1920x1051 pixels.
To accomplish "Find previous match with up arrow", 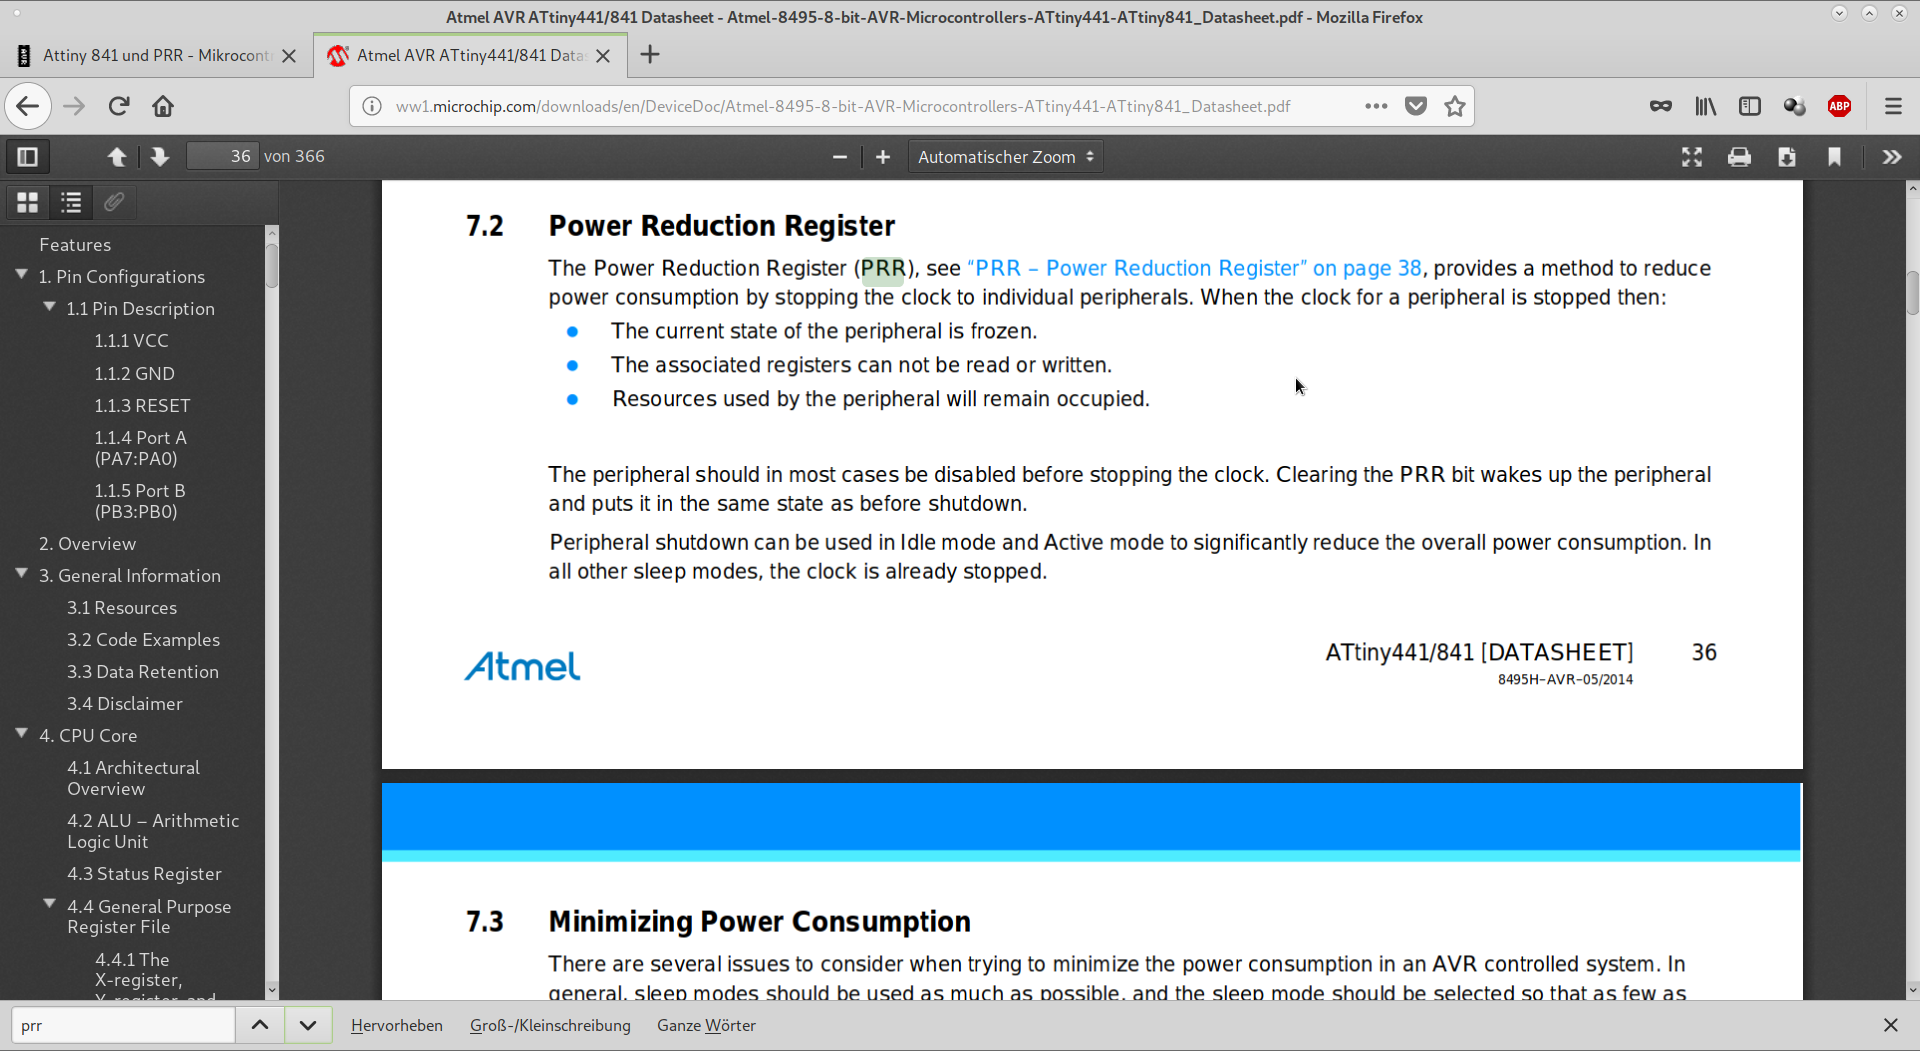I will coord(260,1025).
